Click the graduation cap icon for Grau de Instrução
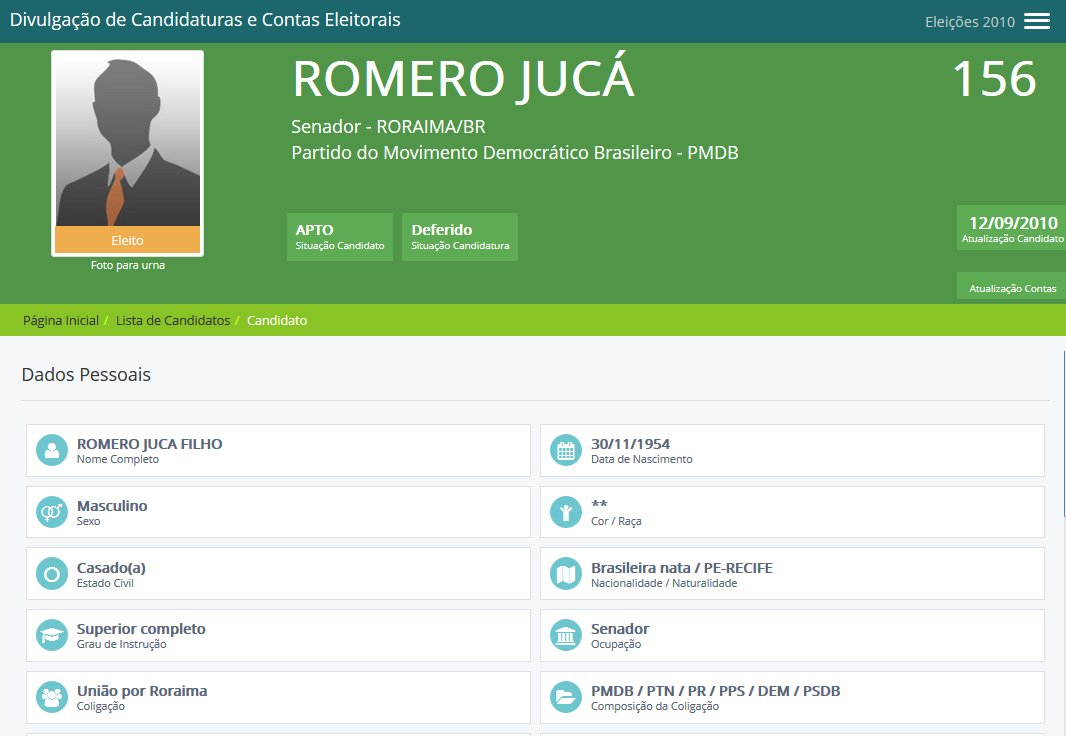Screen dimensions: 1066x736 pos(52,635)
